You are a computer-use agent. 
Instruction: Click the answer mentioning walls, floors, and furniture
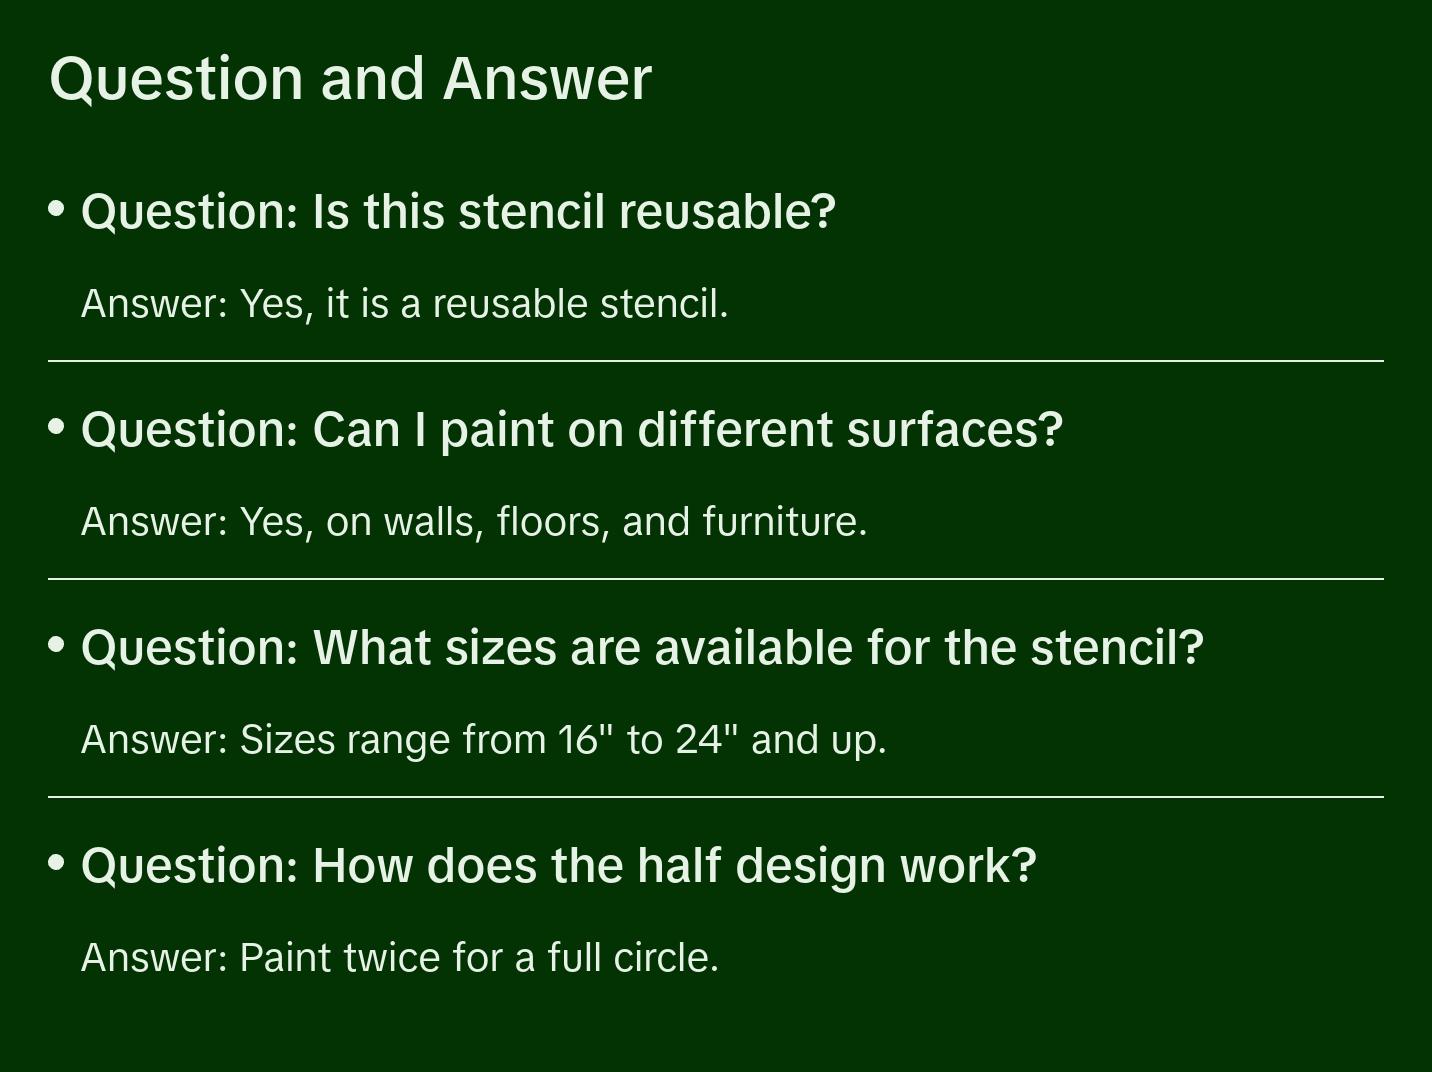point(474,522)
